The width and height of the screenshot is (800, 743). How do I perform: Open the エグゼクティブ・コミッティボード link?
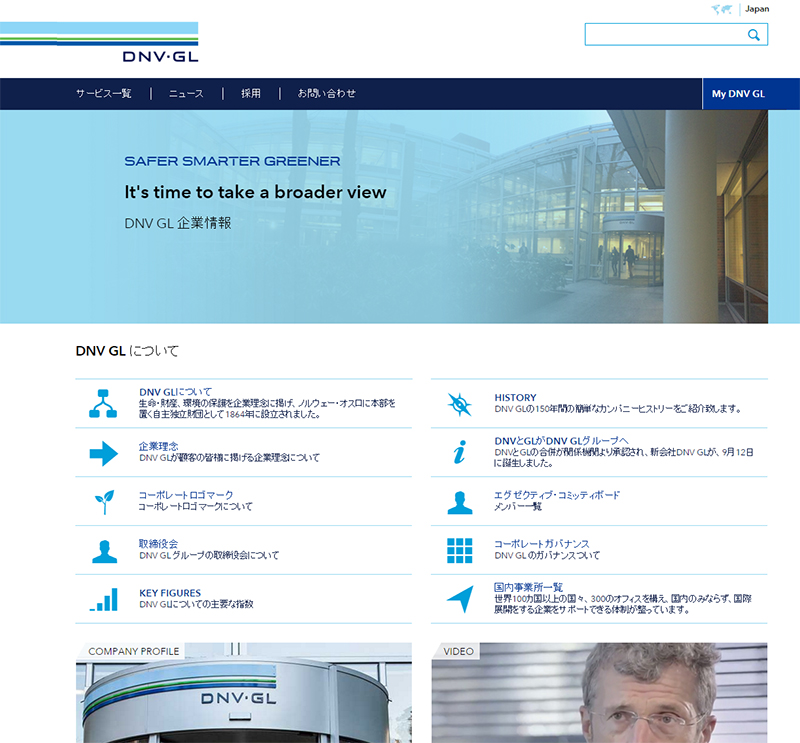pos(557,495)
